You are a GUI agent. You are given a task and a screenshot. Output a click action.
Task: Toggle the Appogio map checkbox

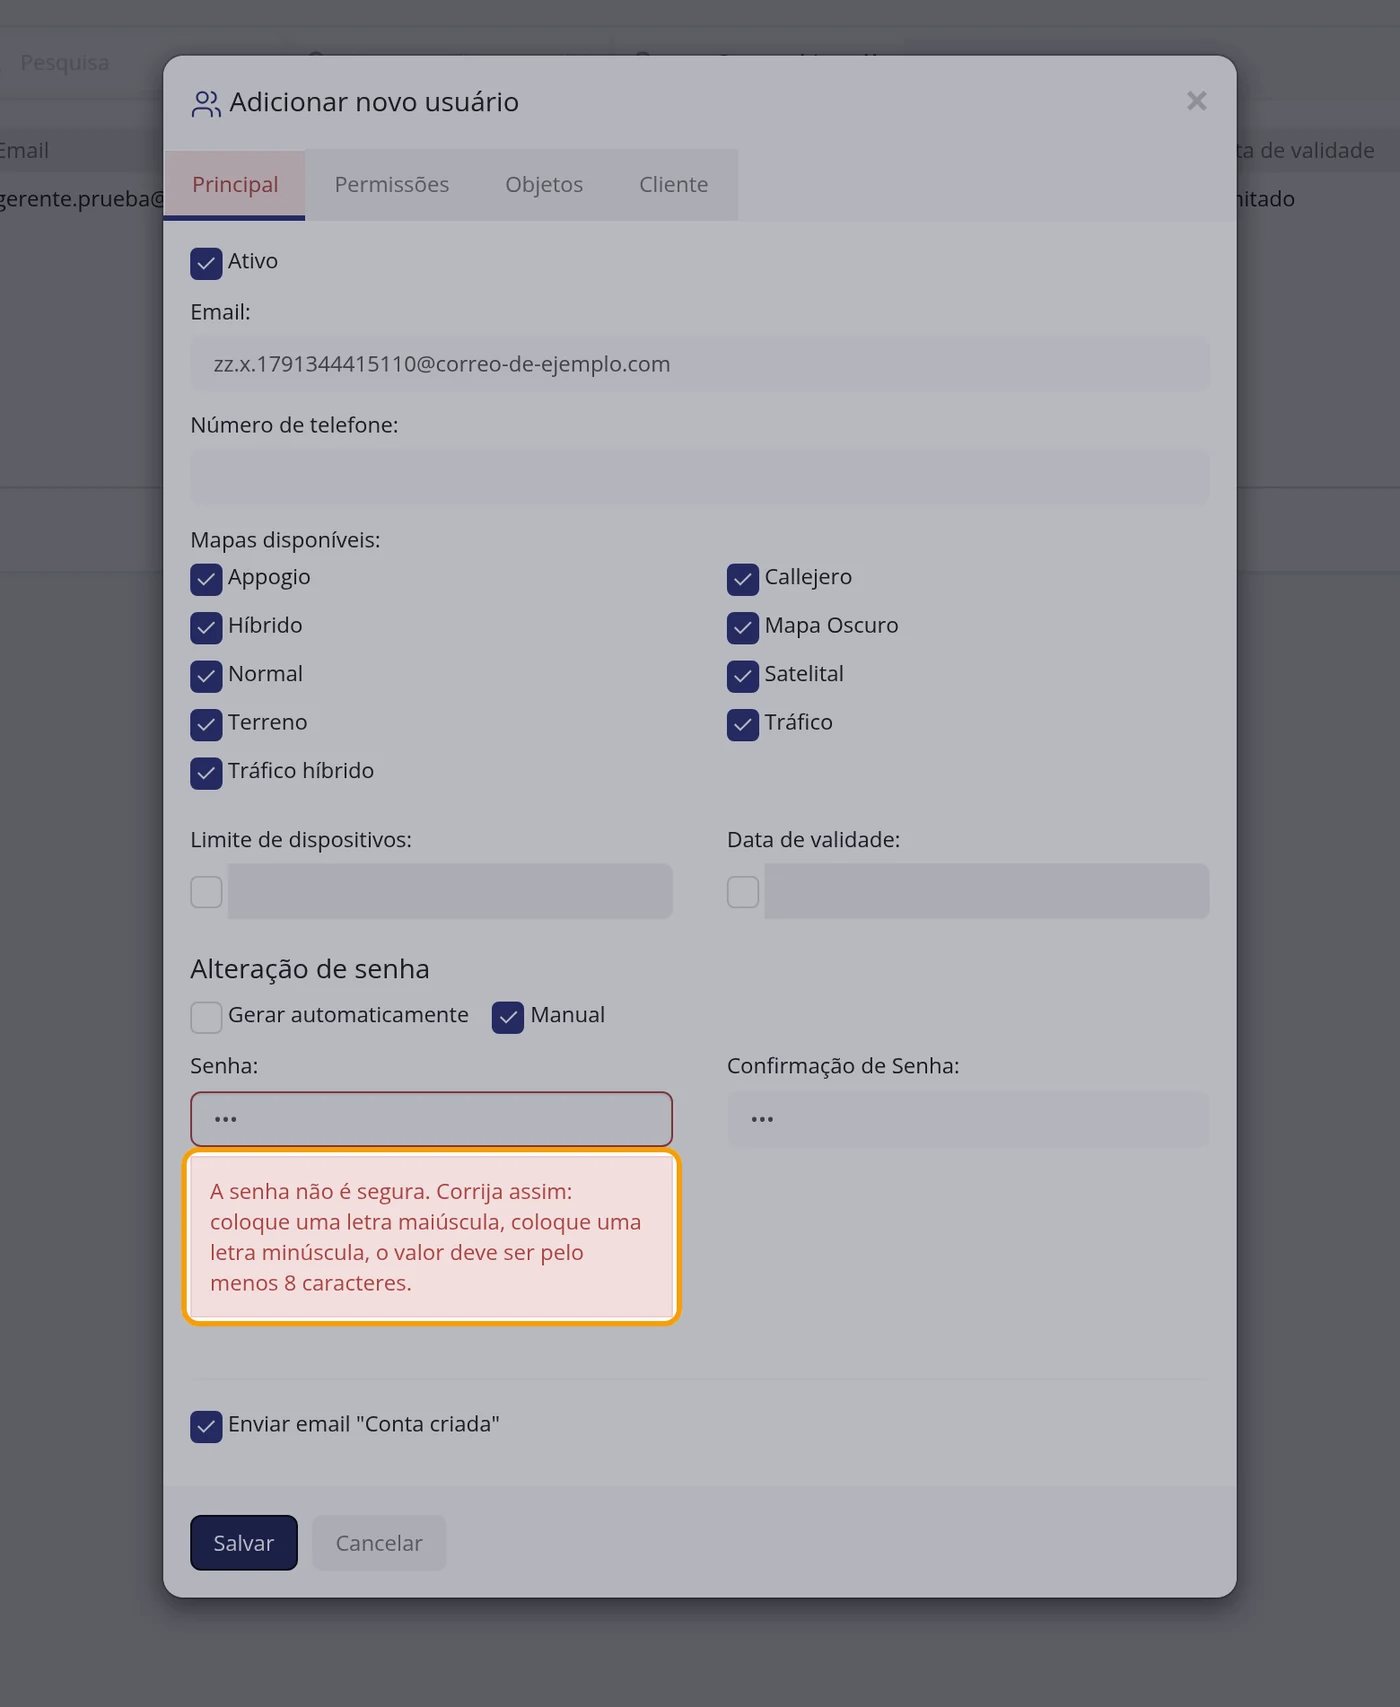(x=206, y=579)
